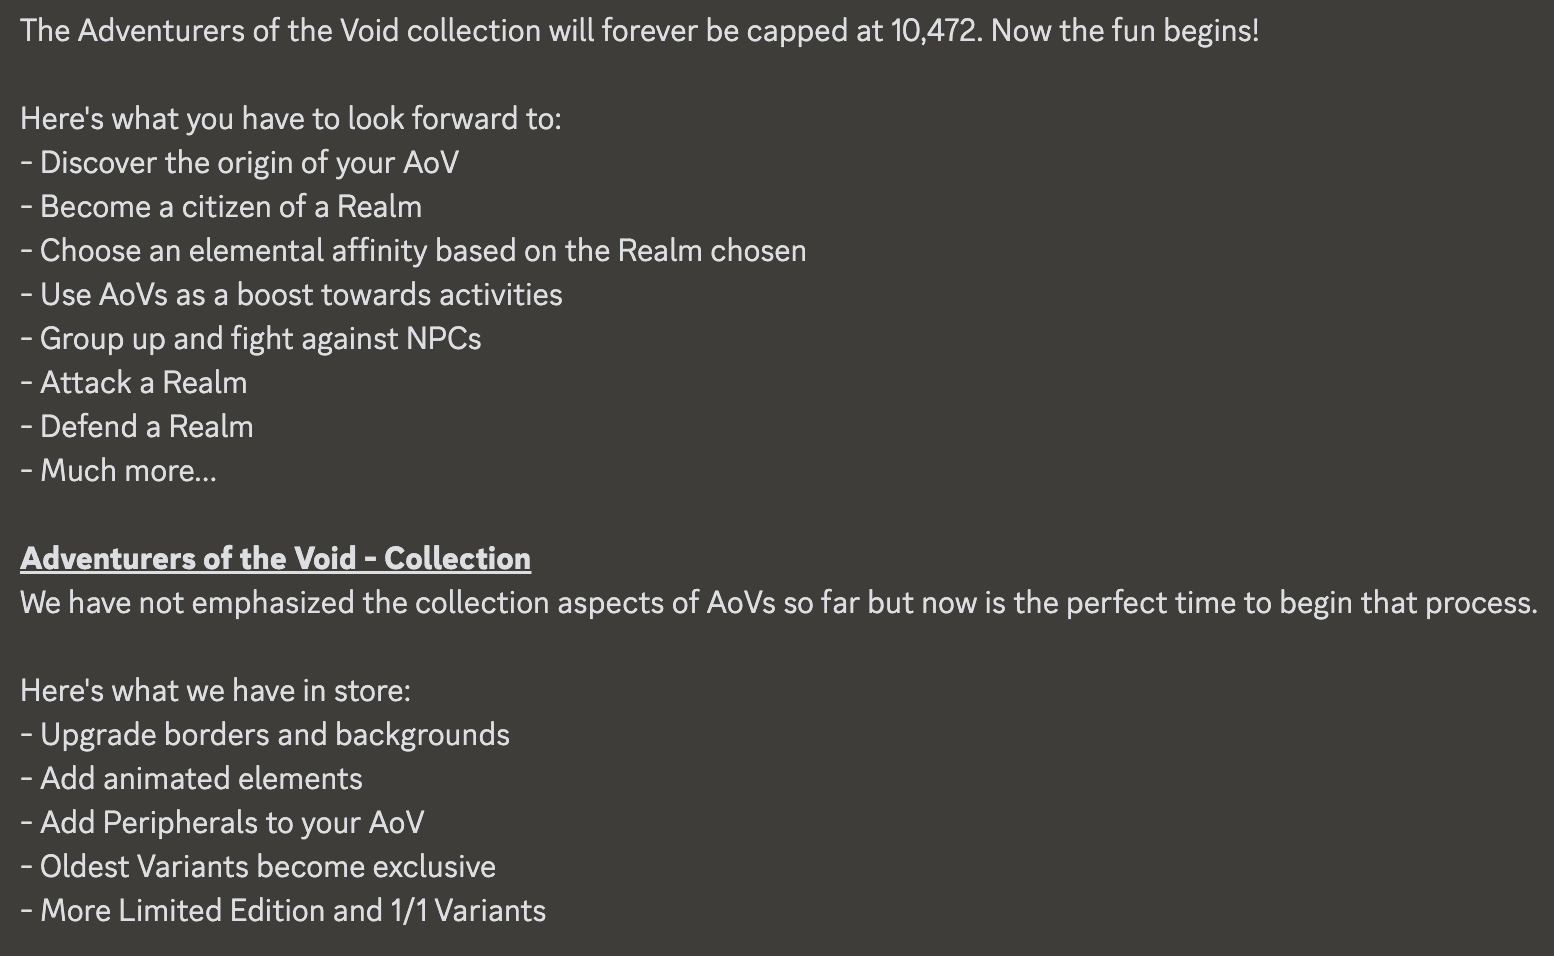1554x956 pixels.
Task: Click 'More Limited Edition and 1/1 Variants'
Action: tap(283, 910)
